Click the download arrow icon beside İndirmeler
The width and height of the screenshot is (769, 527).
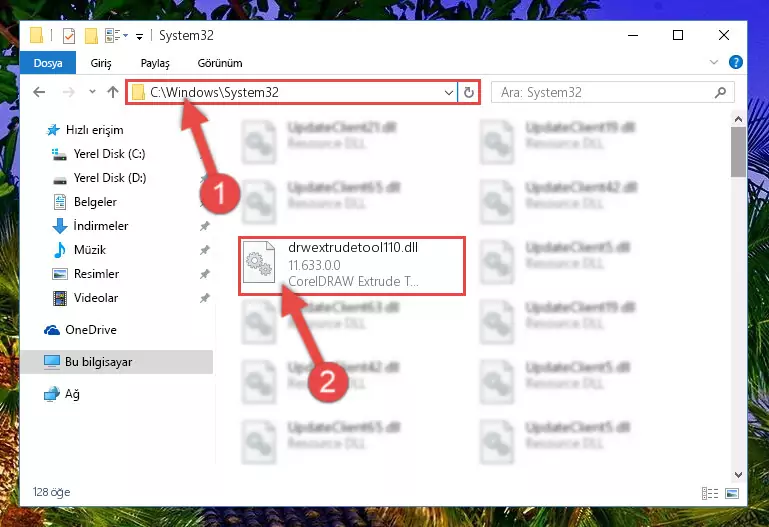[60, 226]
